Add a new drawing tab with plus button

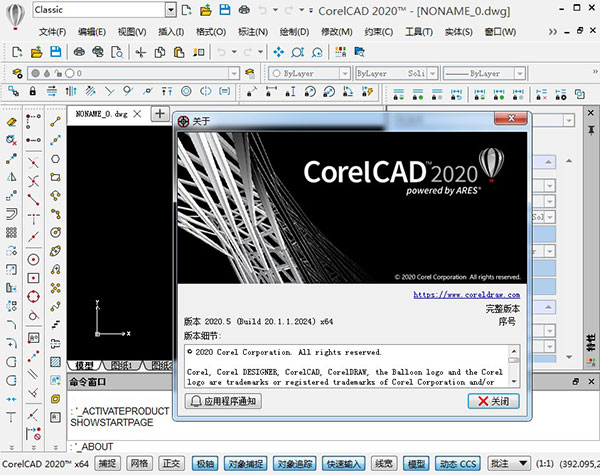pos(159,114)
